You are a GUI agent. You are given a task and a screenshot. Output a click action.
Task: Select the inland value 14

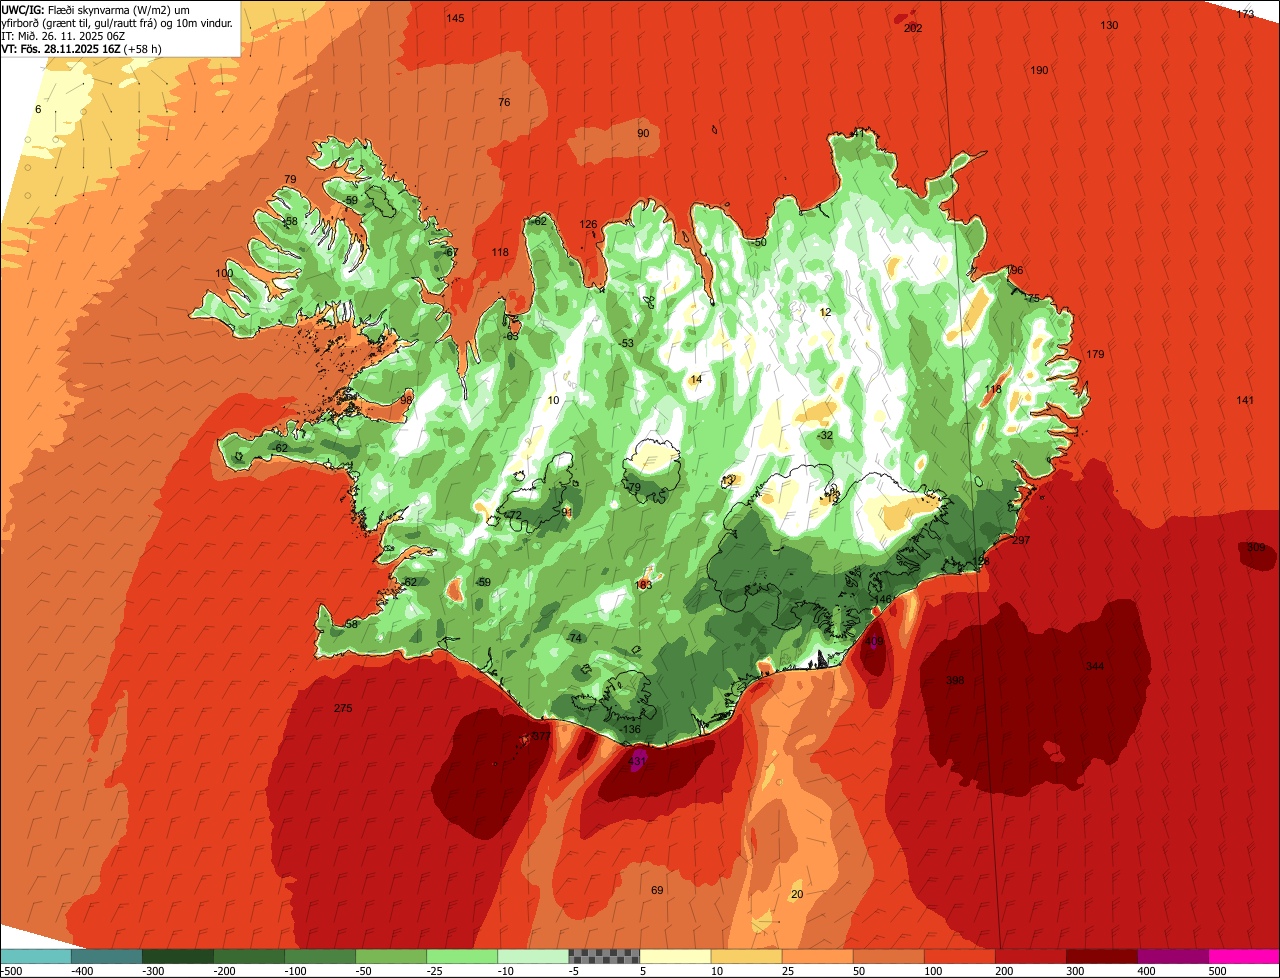(x=696, y=379)
